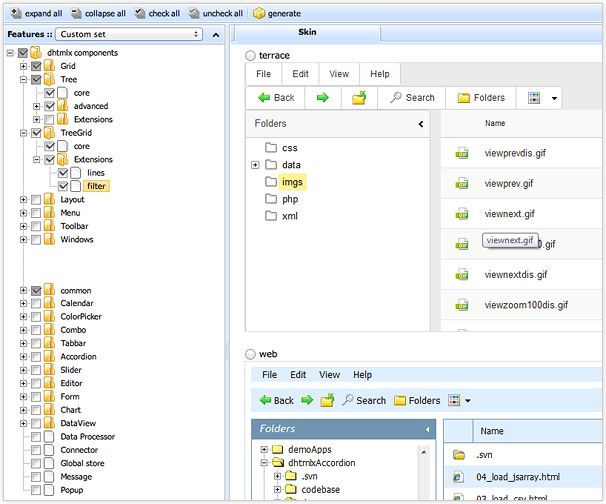Click the codebase folder icon in web tree

coord(291,489)
